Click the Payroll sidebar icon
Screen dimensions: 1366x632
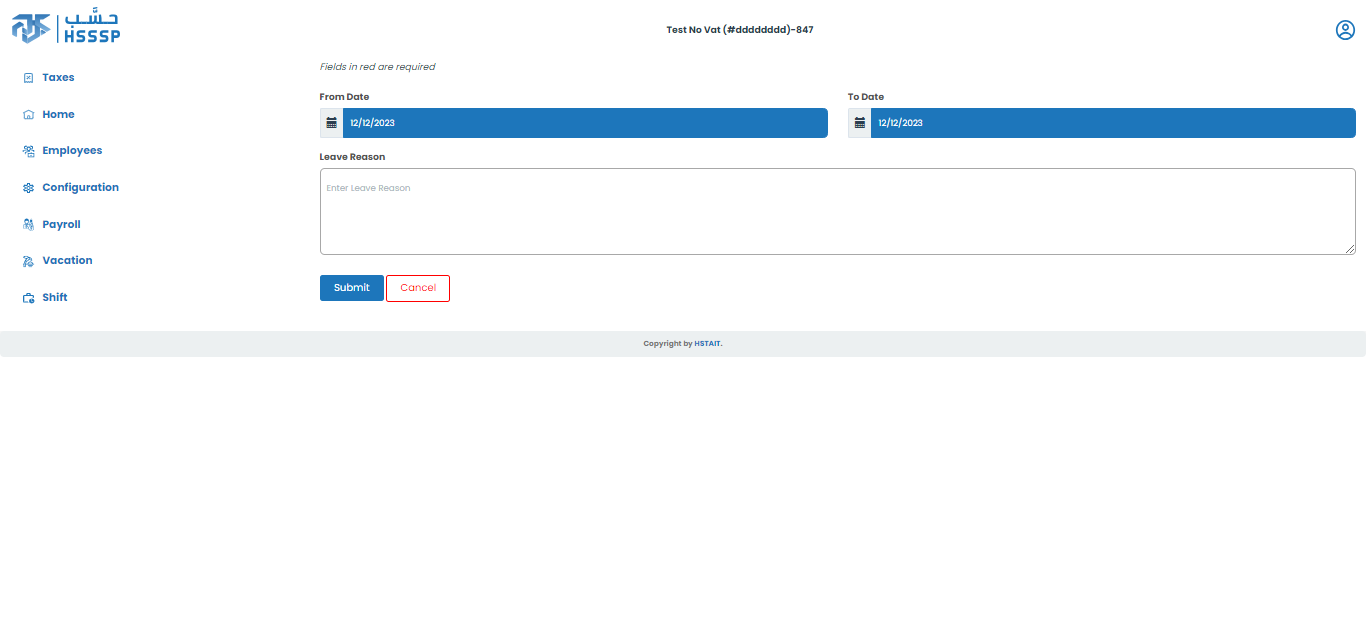click(29, 225)
